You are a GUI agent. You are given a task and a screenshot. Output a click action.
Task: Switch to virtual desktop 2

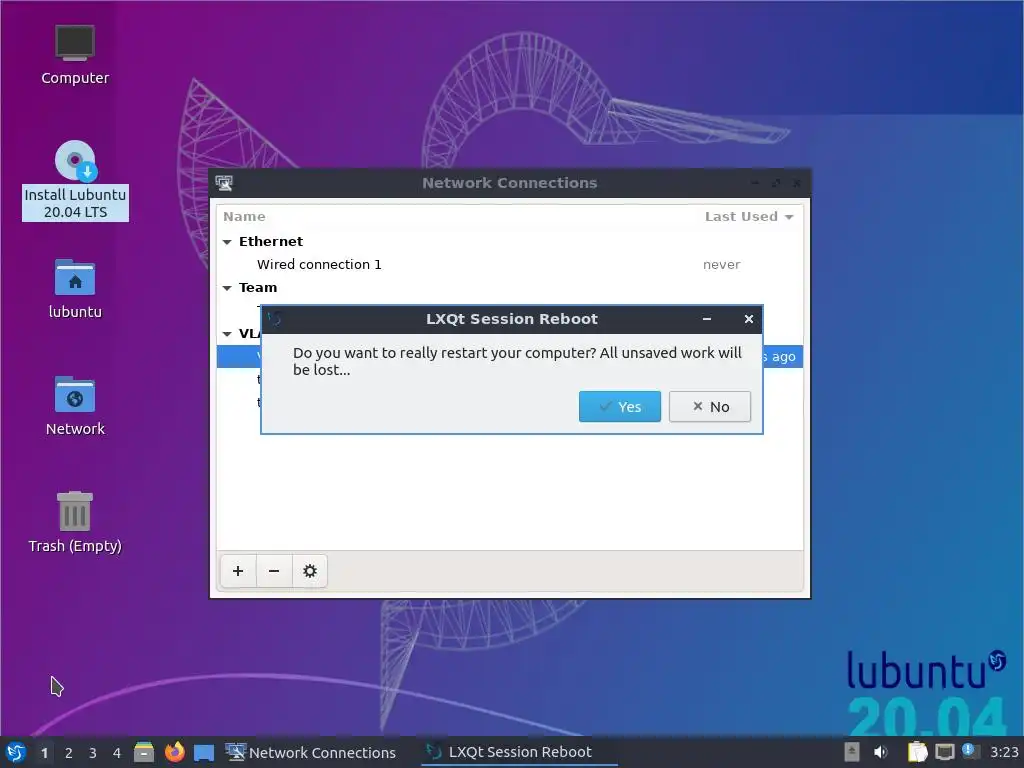[69, 753]
